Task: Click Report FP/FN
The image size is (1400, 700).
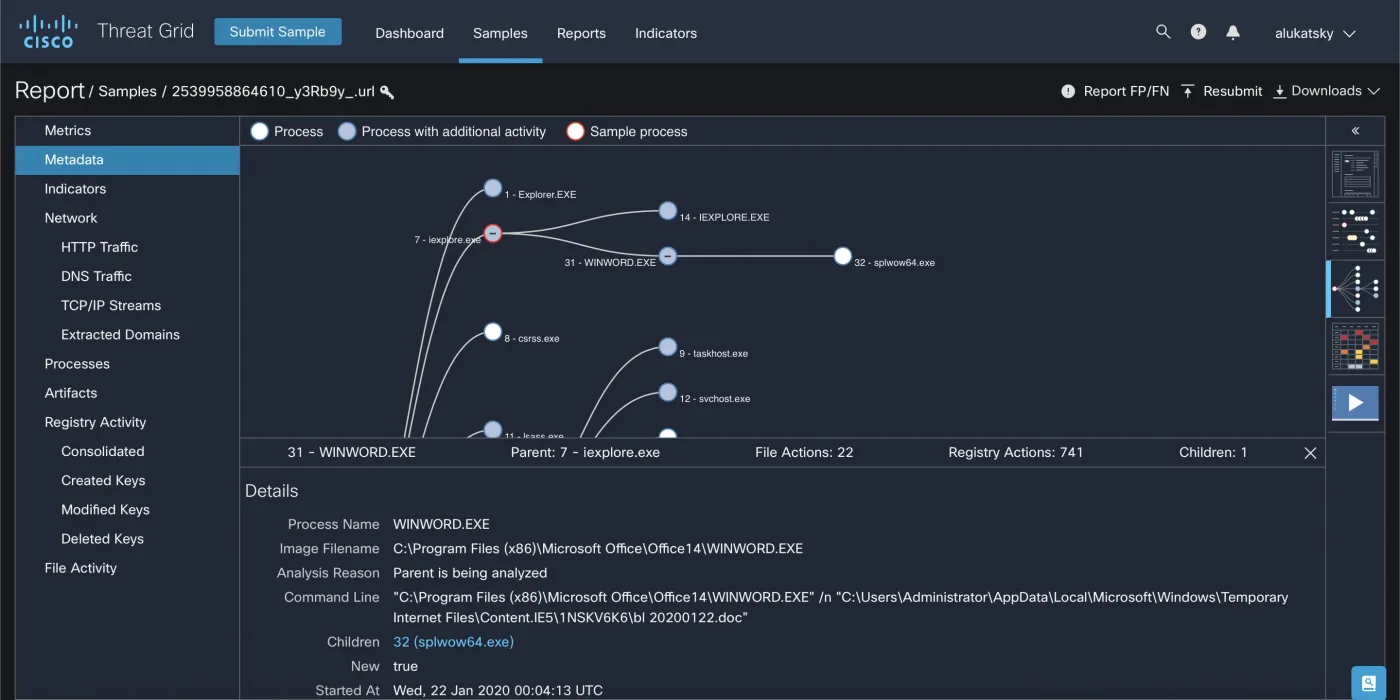Action: [1115, 91]
